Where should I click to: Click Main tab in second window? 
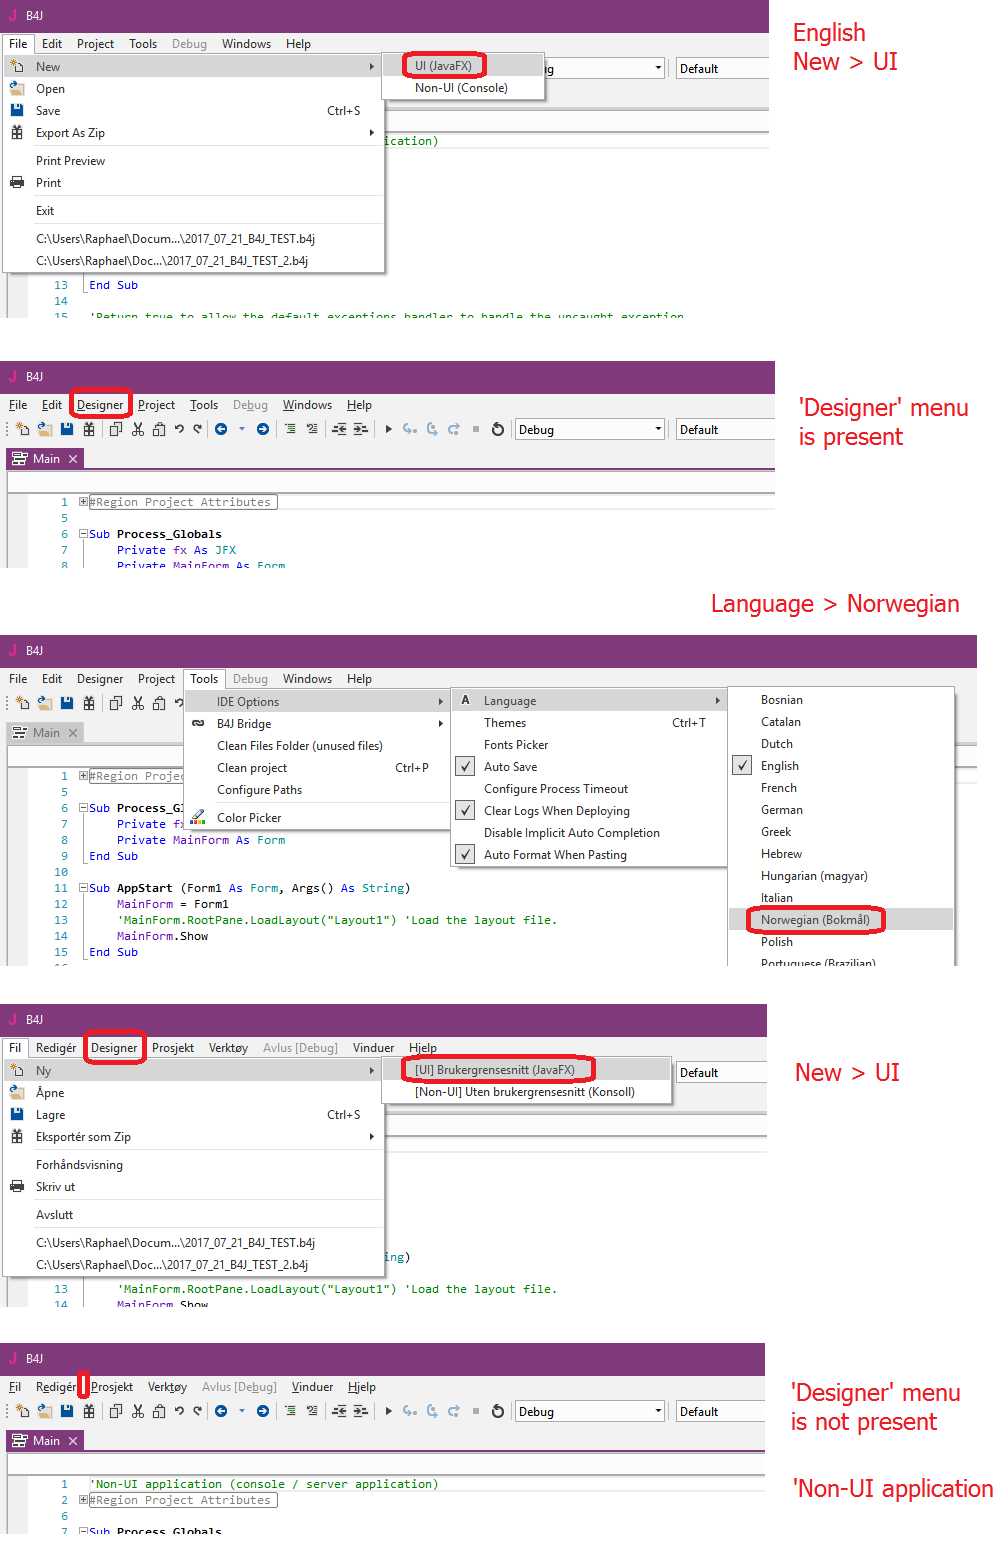point(46,458)
